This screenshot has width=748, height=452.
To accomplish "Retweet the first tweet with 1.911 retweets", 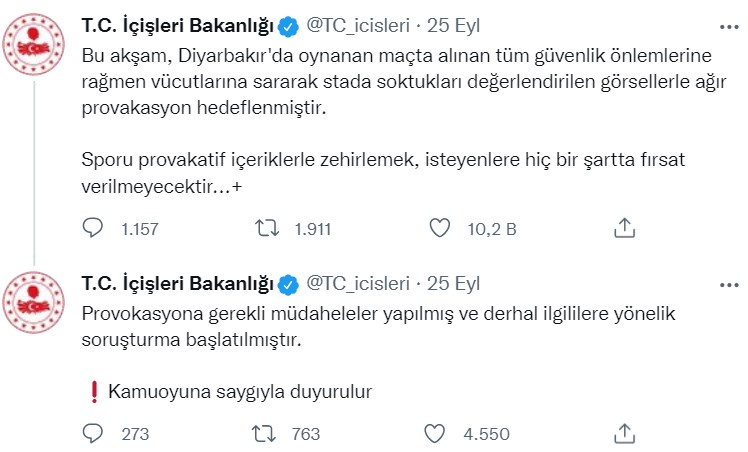I will pos(265,229).
